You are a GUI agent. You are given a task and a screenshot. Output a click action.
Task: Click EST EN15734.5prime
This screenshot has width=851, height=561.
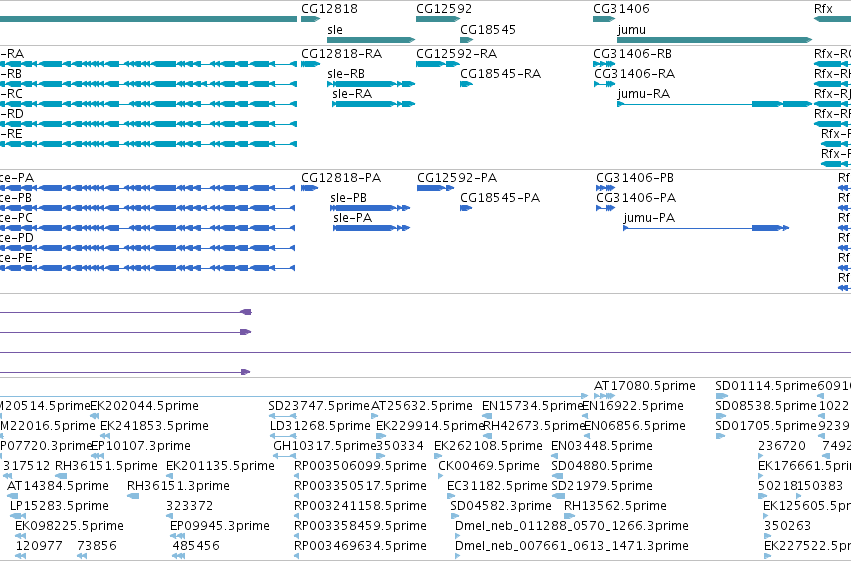click(x=532, y=406)
